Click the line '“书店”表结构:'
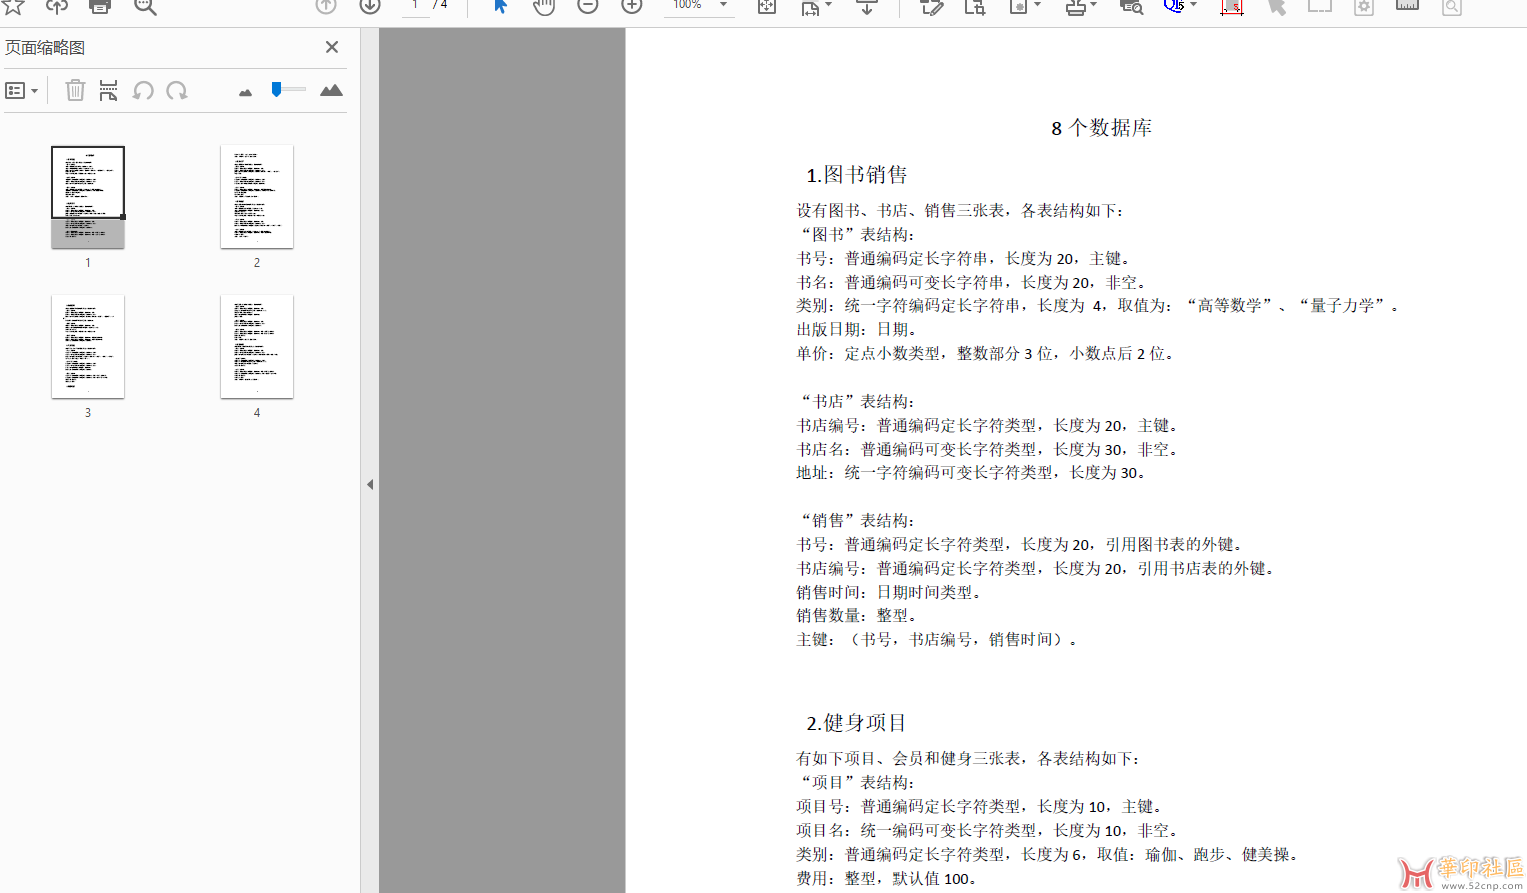 [x=857, y=402]
